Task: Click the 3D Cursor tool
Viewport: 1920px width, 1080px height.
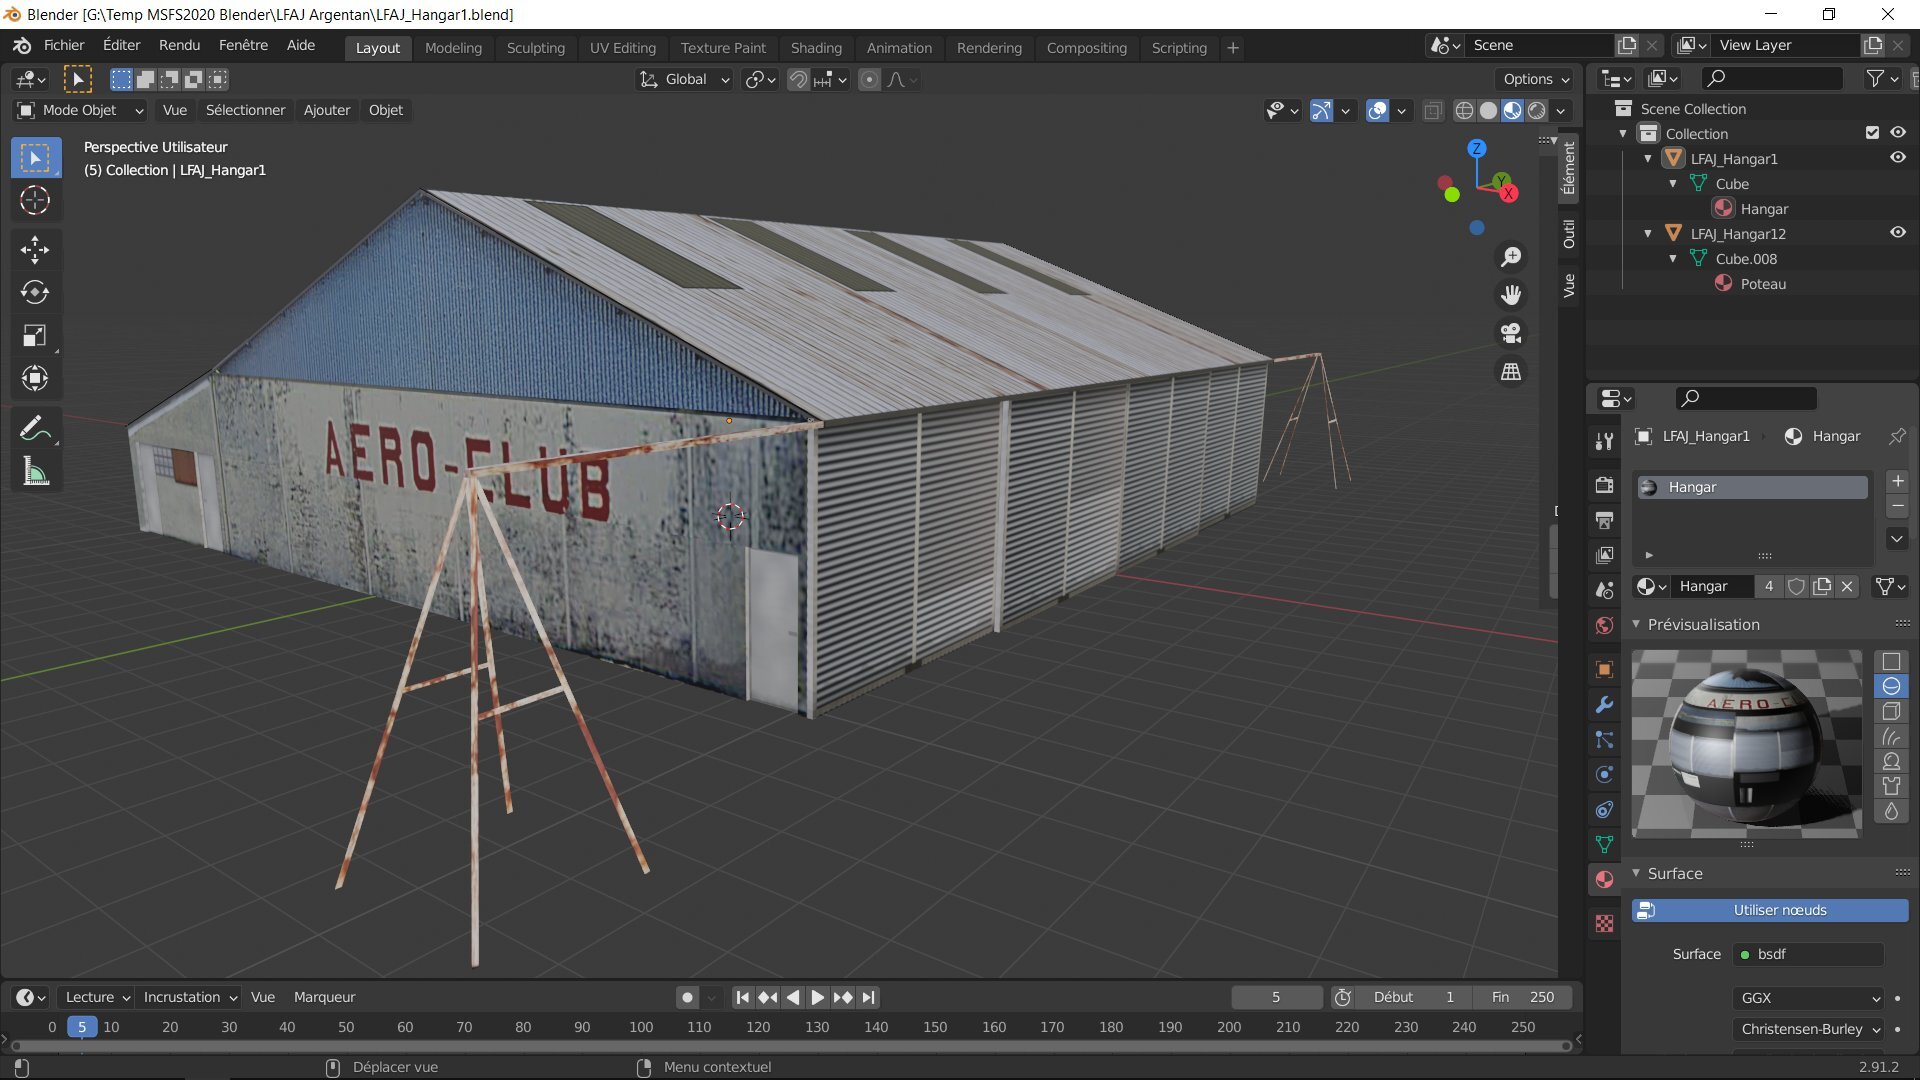Action: 35,200
